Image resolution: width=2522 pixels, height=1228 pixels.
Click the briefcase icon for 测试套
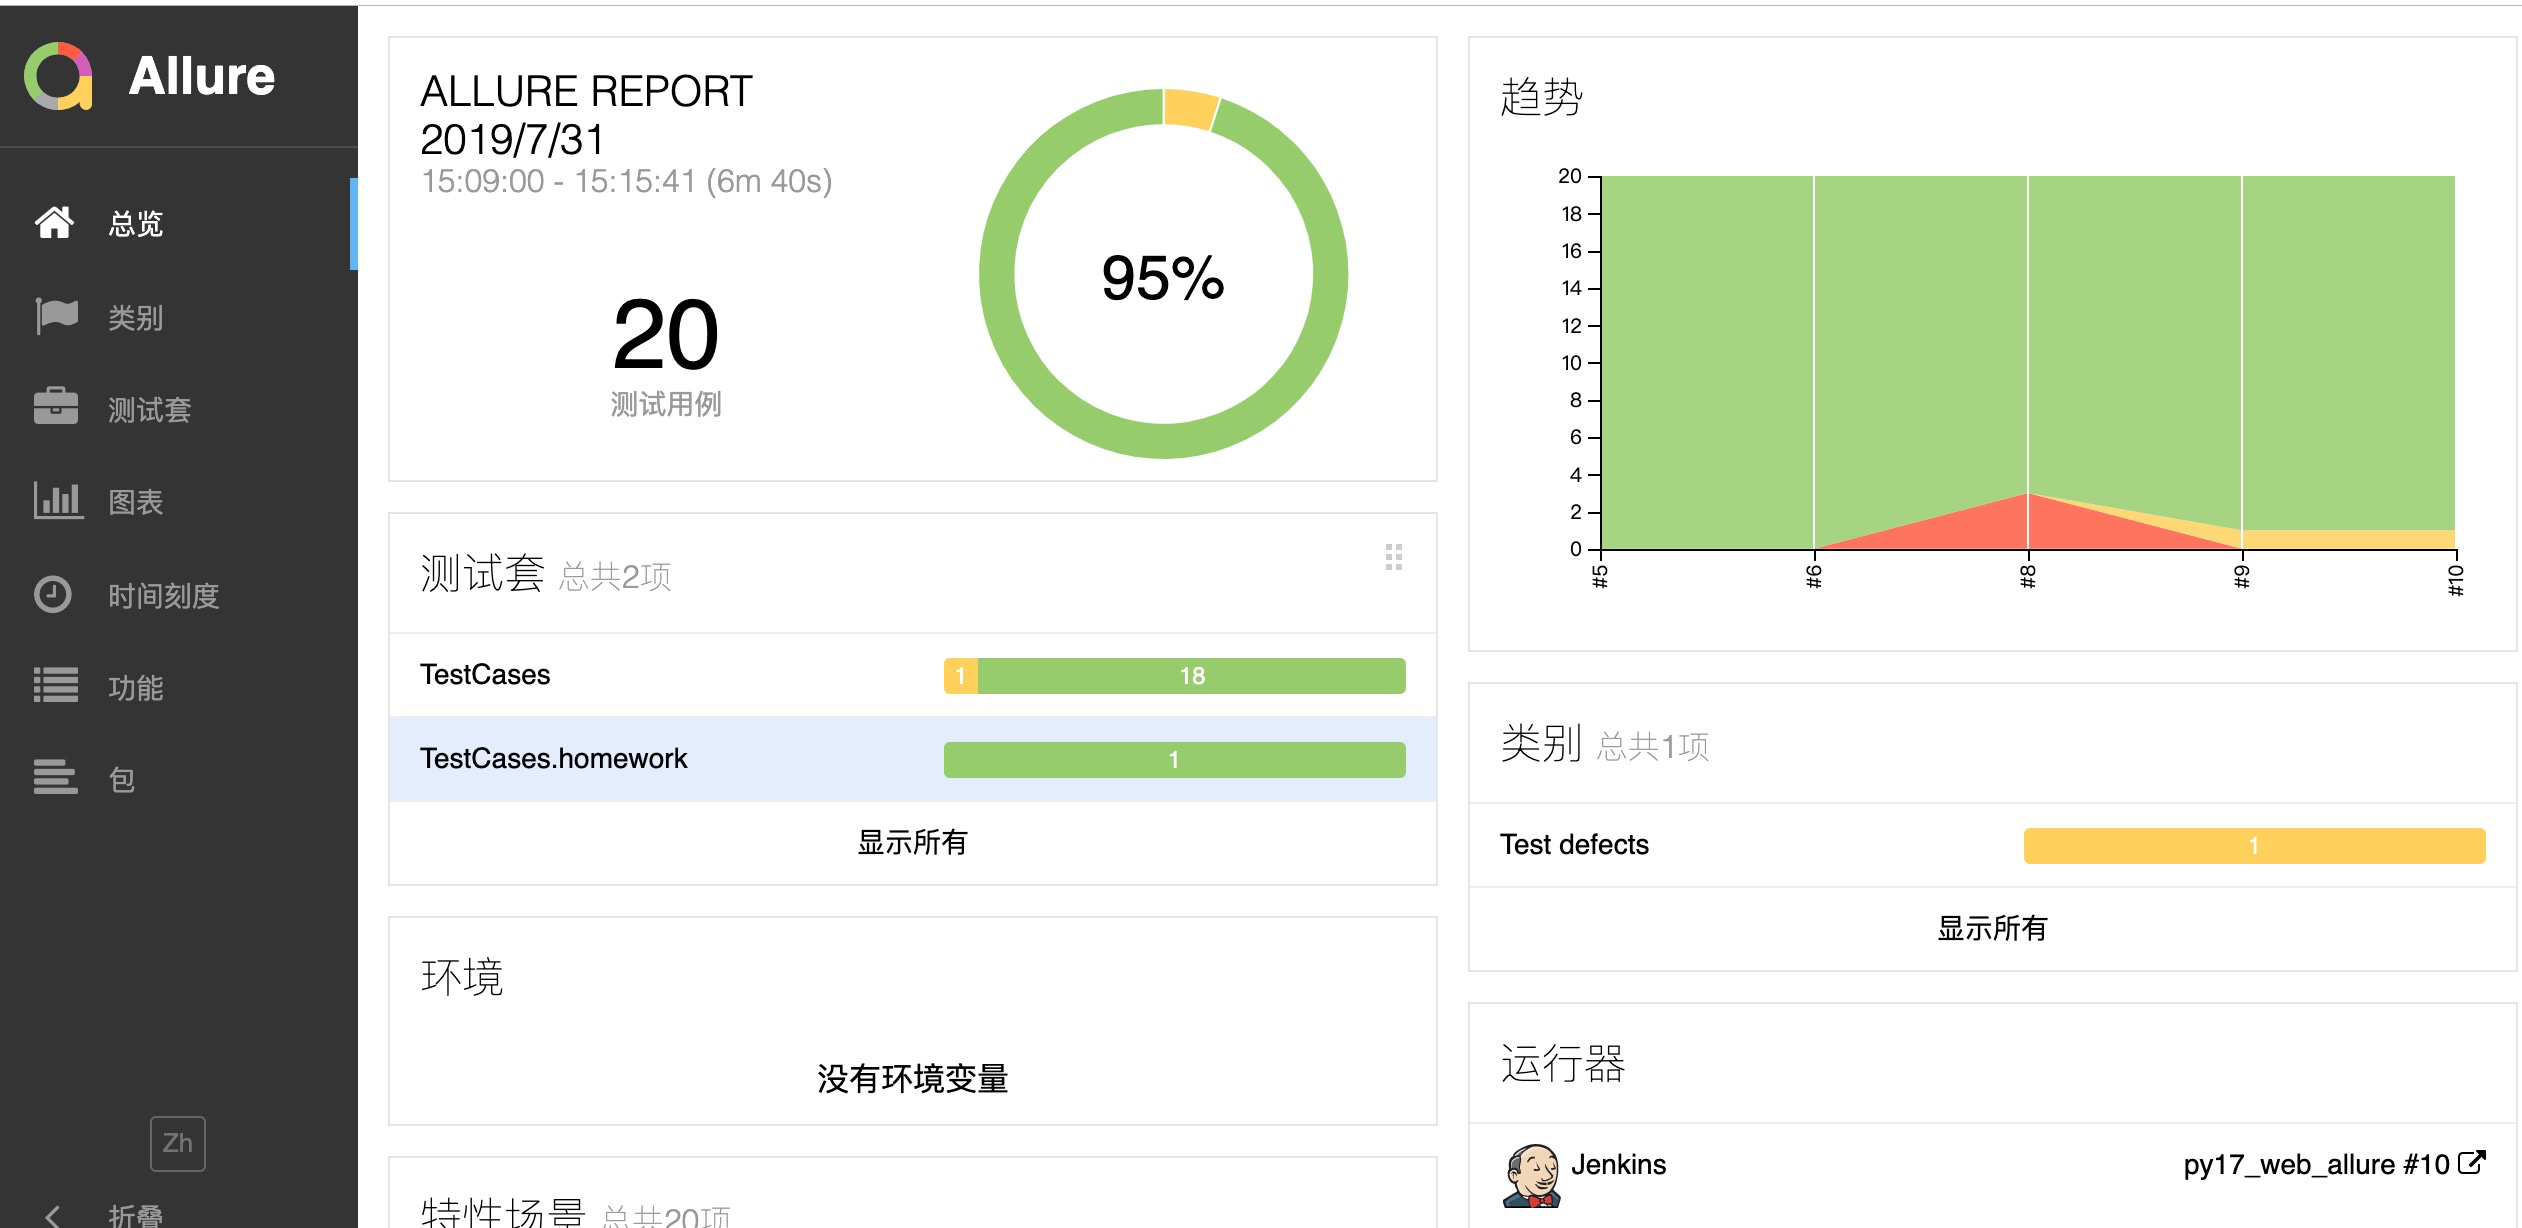point(56,407)
